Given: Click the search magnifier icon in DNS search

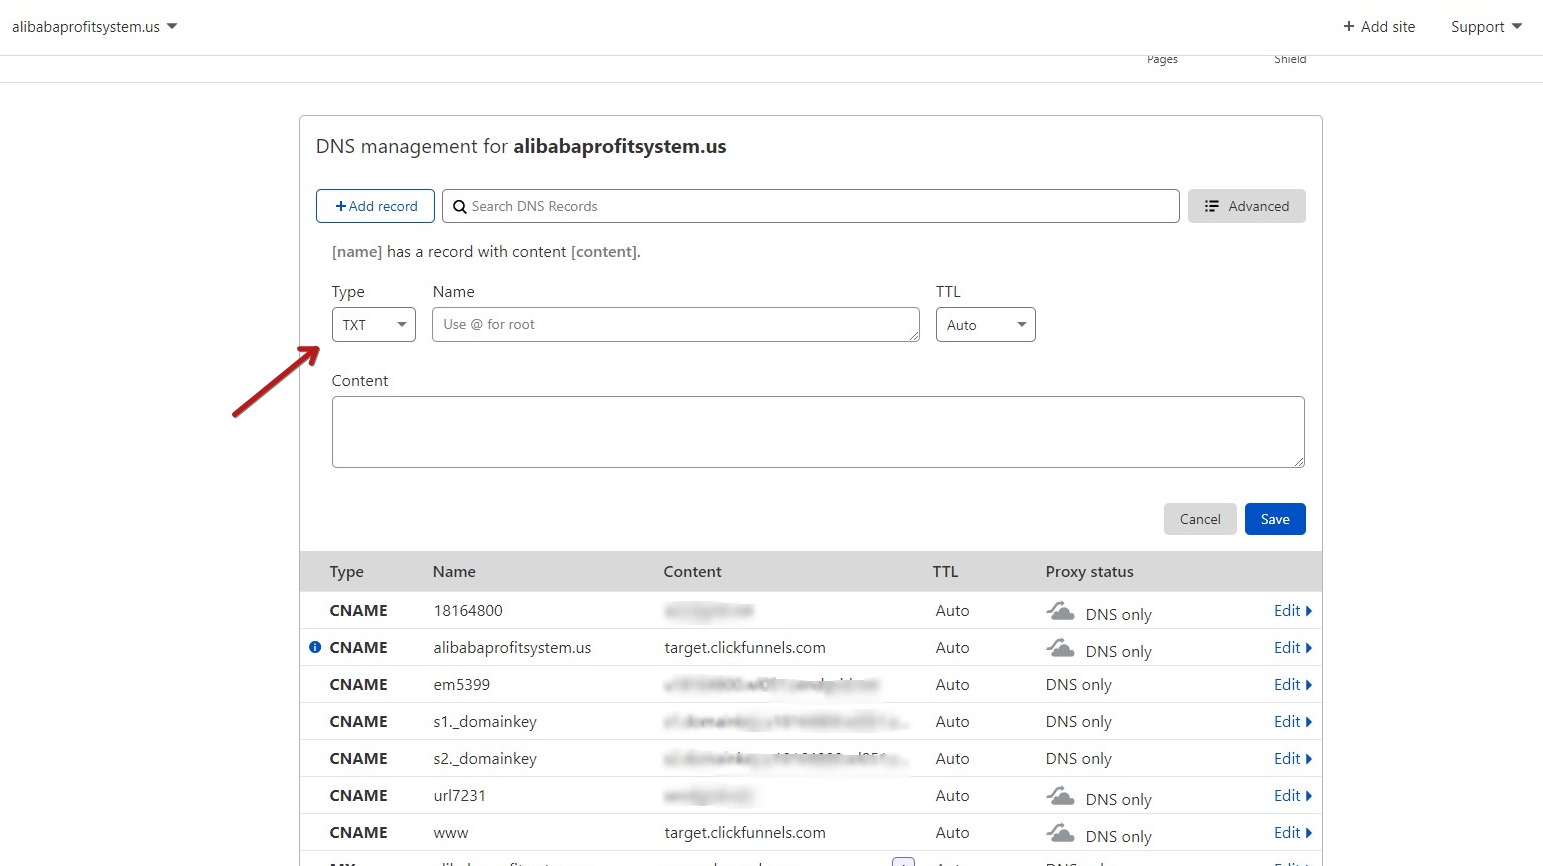Looking at the screenshot, I should [460, 207].
